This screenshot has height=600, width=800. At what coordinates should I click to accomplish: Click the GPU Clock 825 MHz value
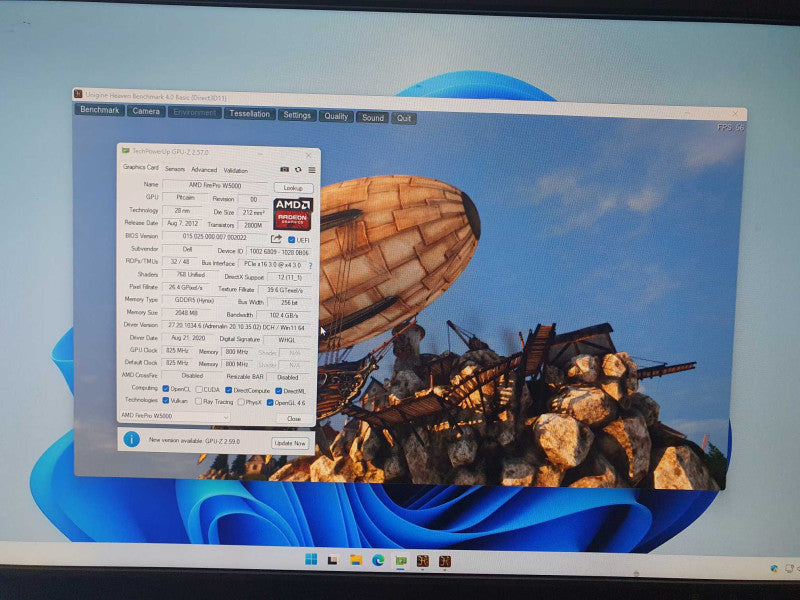coord(178,351)
